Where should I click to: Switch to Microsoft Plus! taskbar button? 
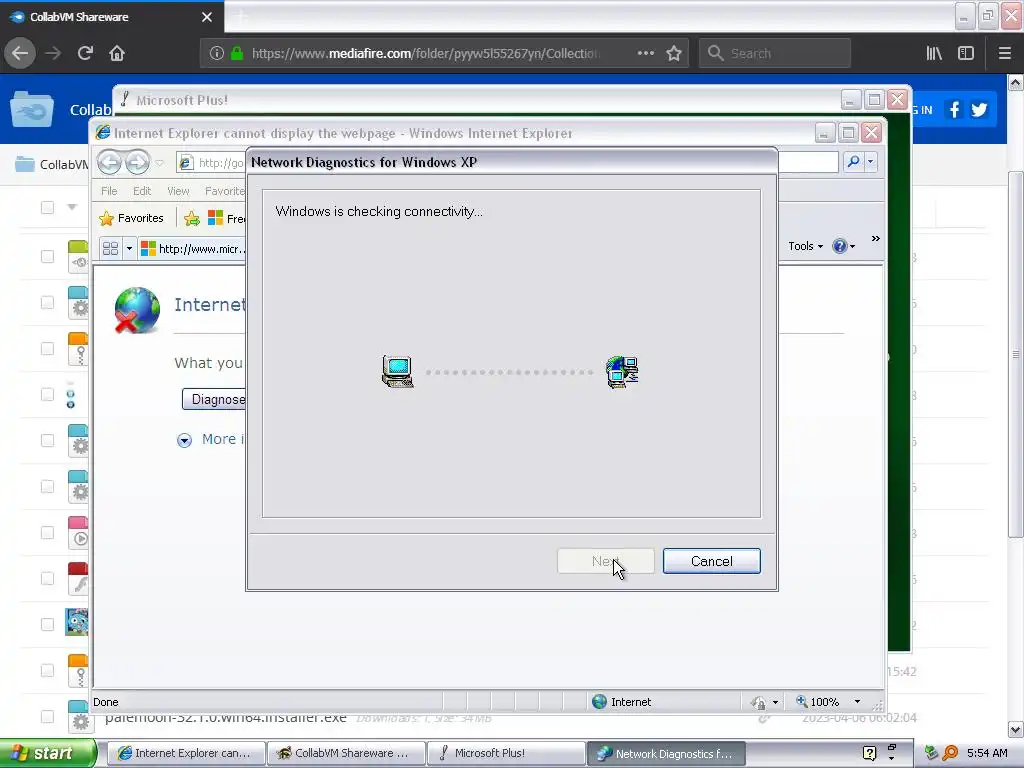[x=506, y=753]
